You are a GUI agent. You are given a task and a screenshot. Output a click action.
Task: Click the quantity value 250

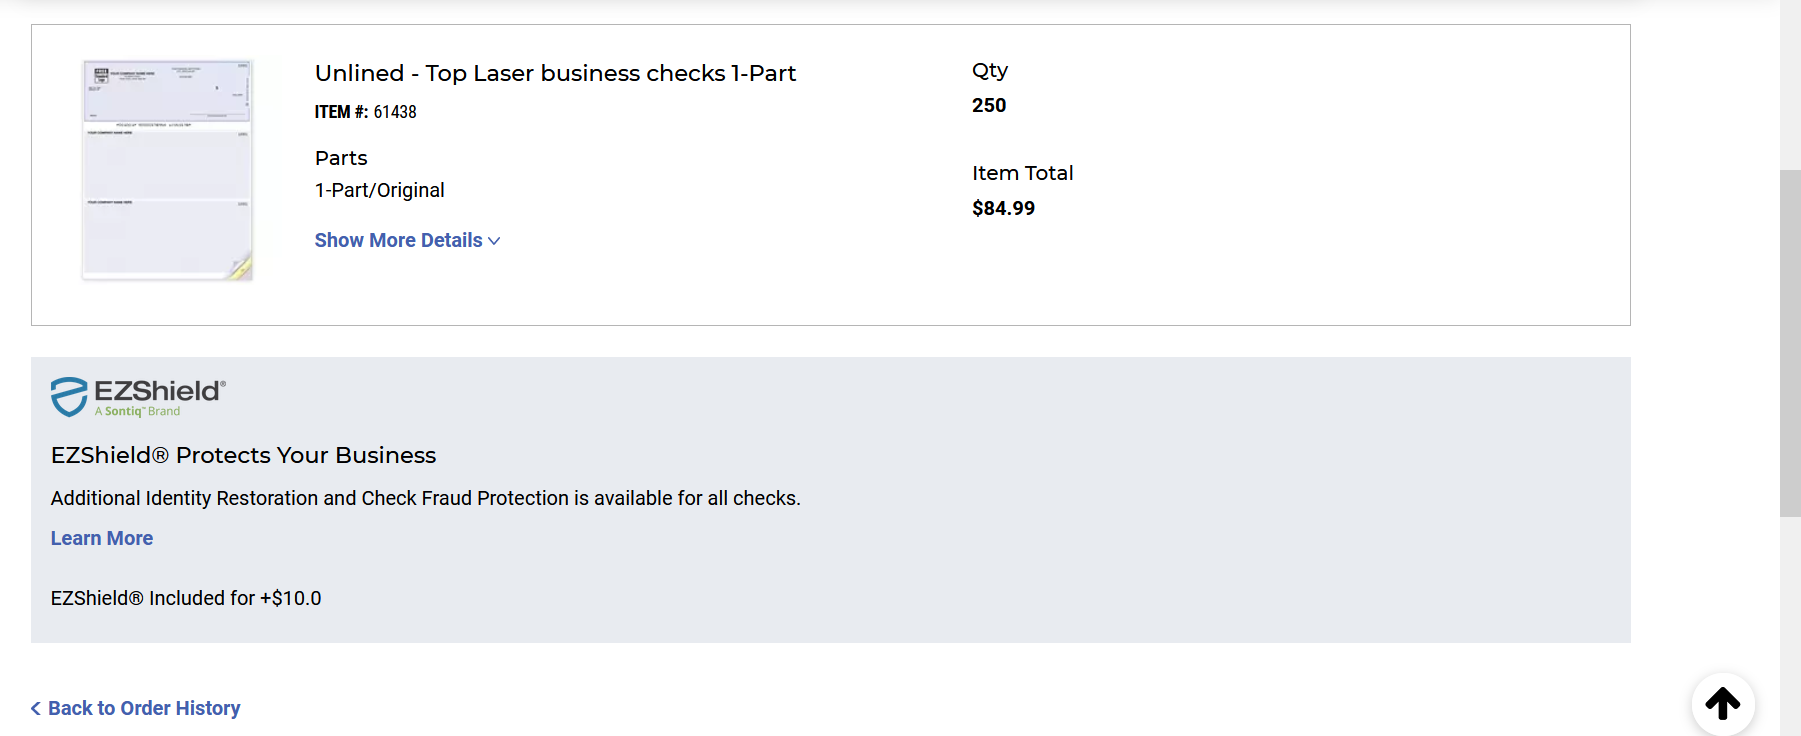coord(989,105)
